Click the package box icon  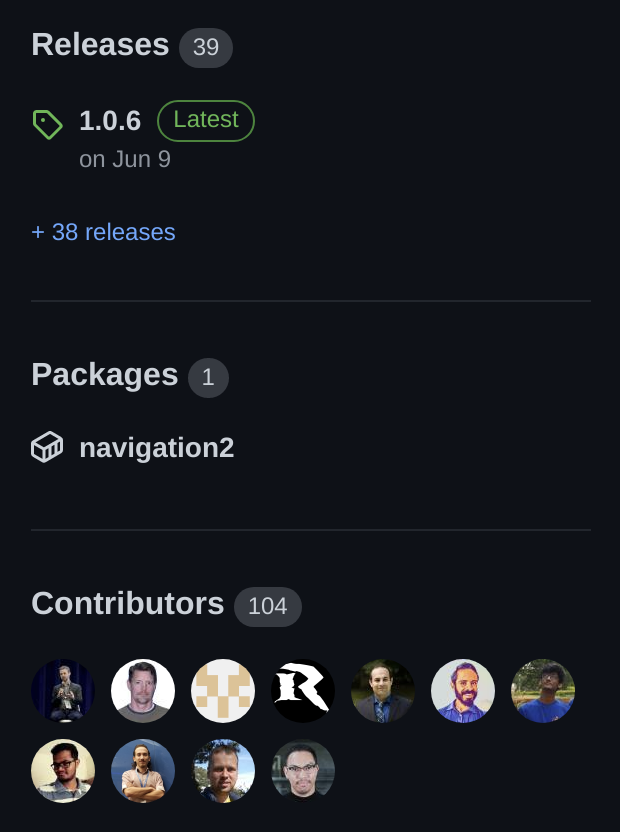pos(47,447)
